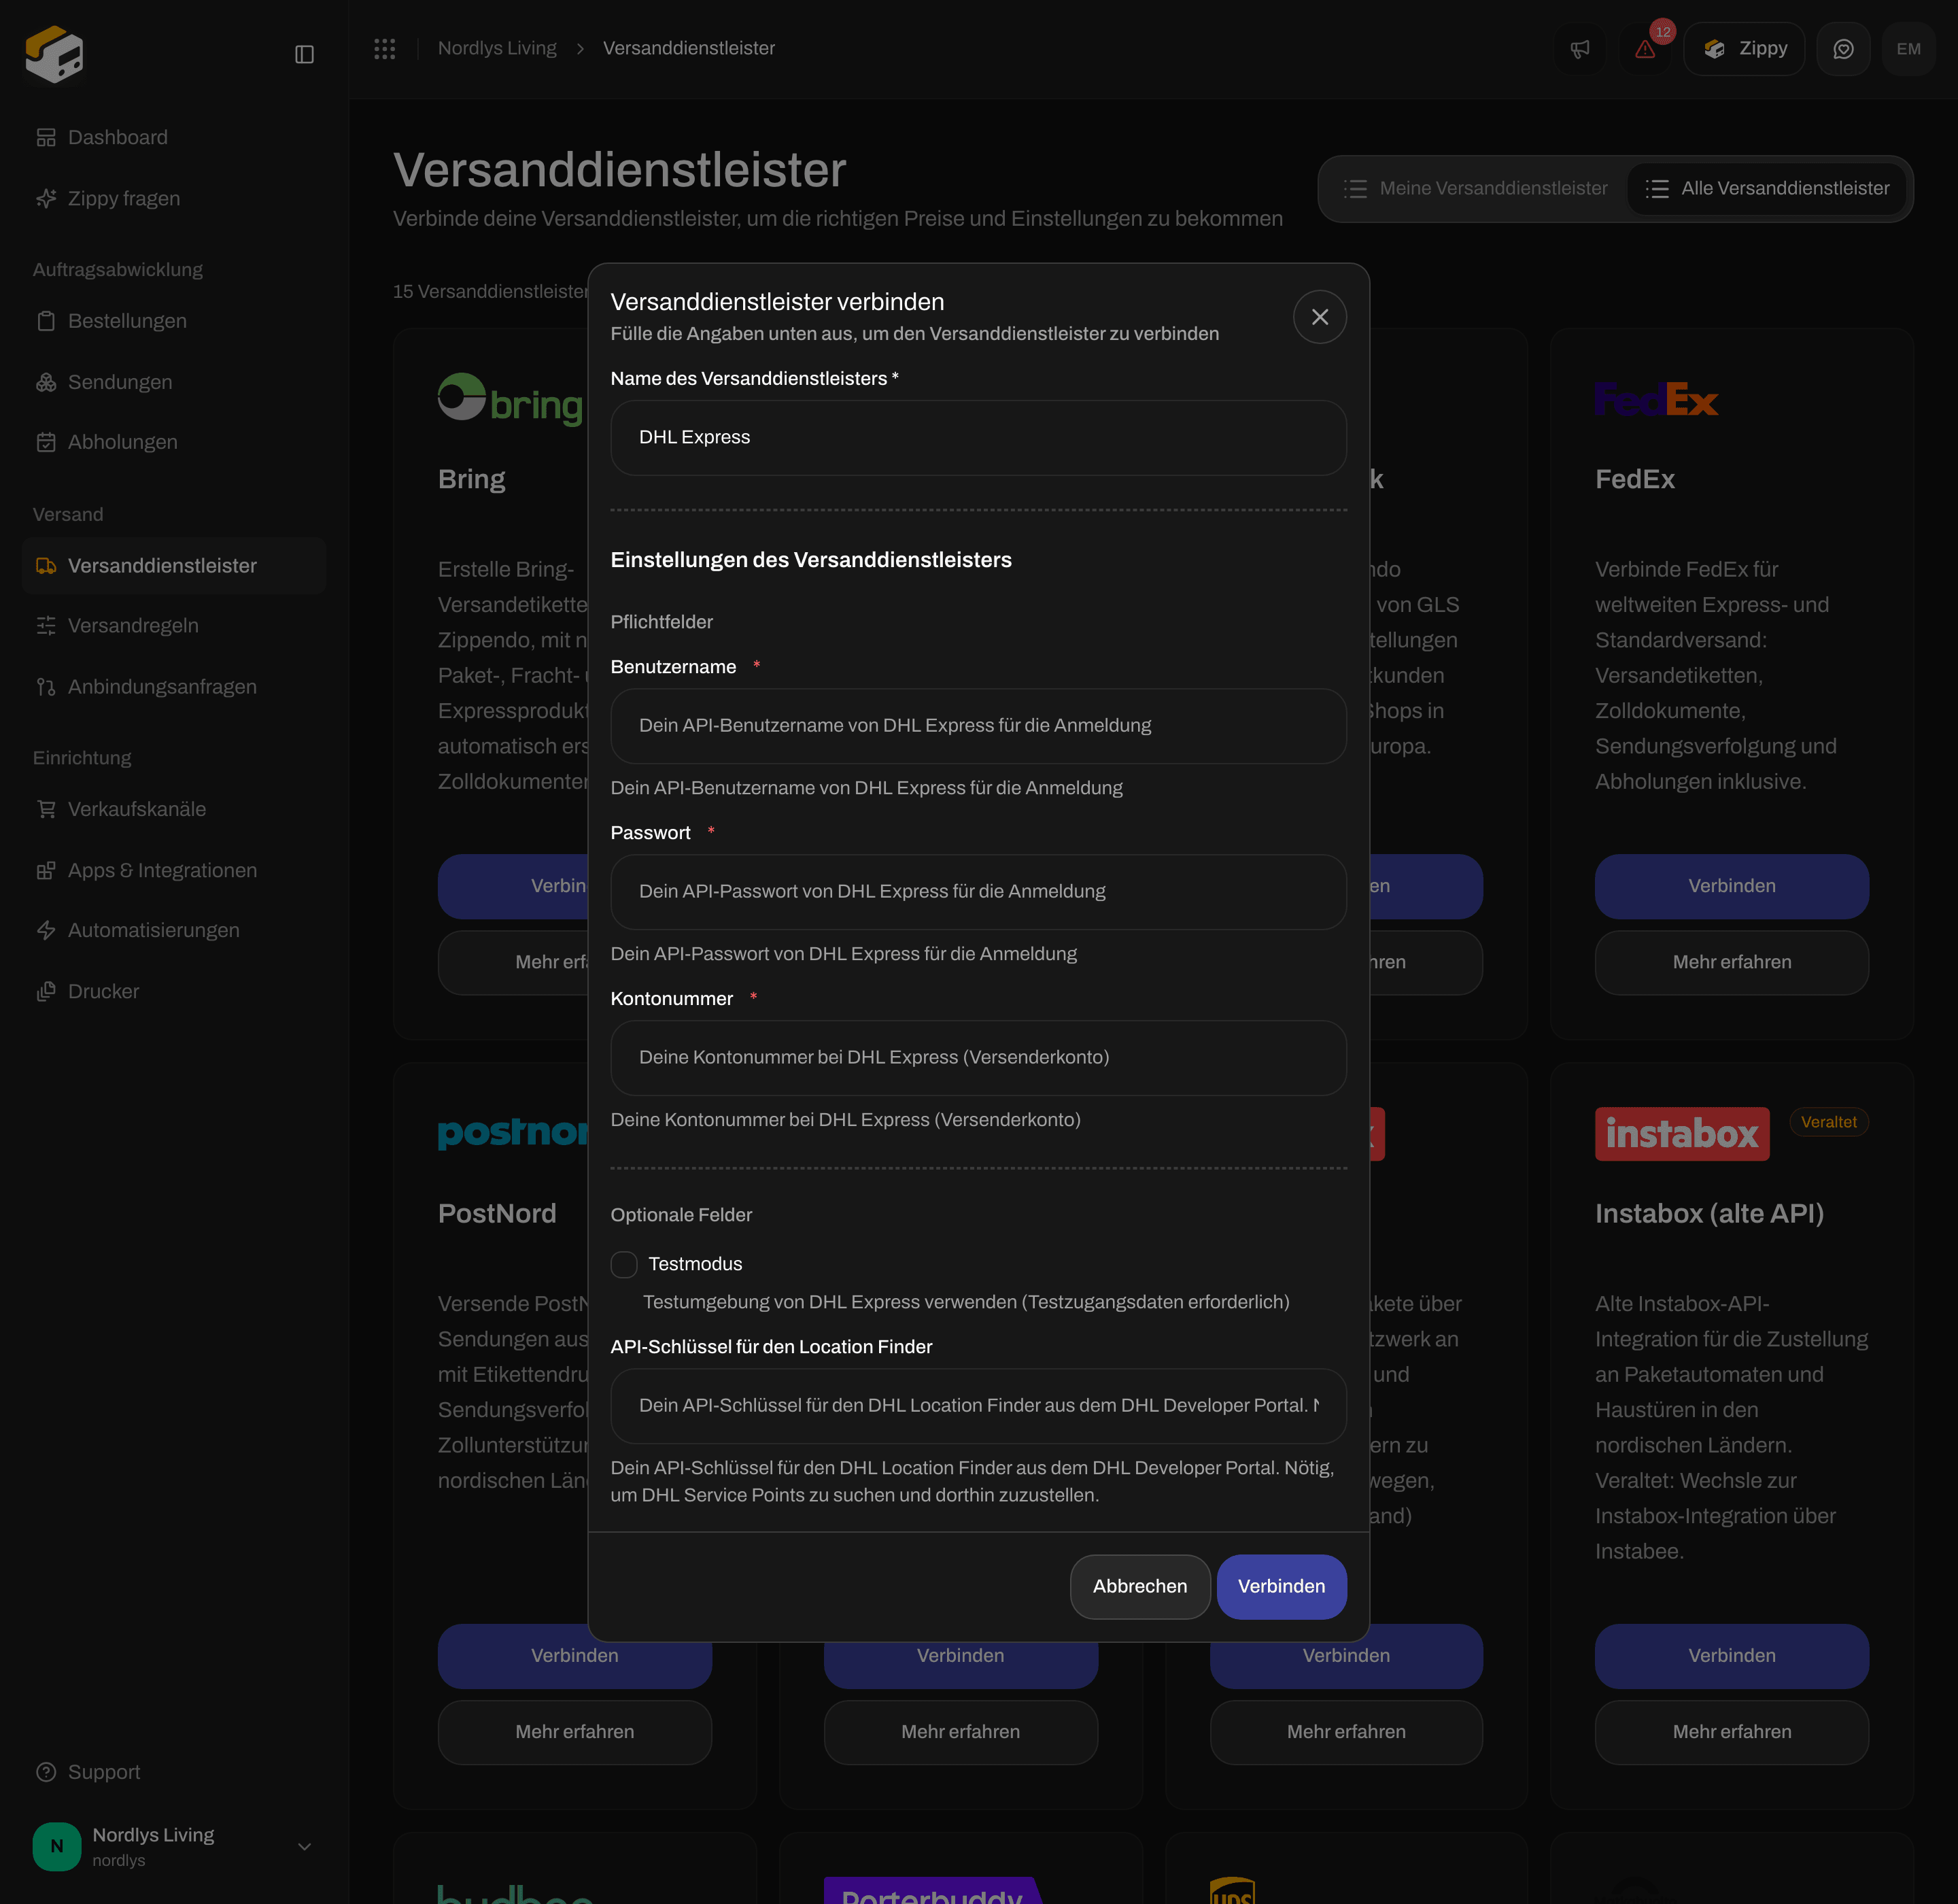Open Automatisierungen page

[x=174, y=930]
